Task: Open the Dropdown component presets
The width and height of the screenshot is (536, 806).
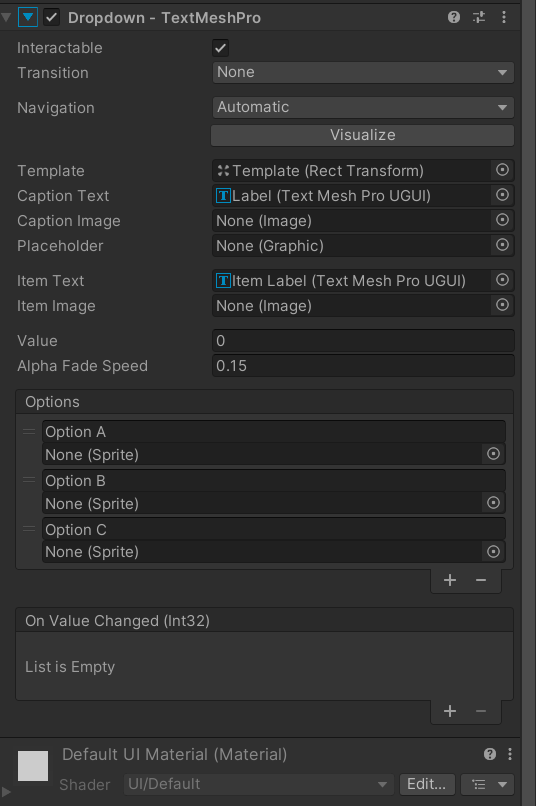Action: (479, 17)
